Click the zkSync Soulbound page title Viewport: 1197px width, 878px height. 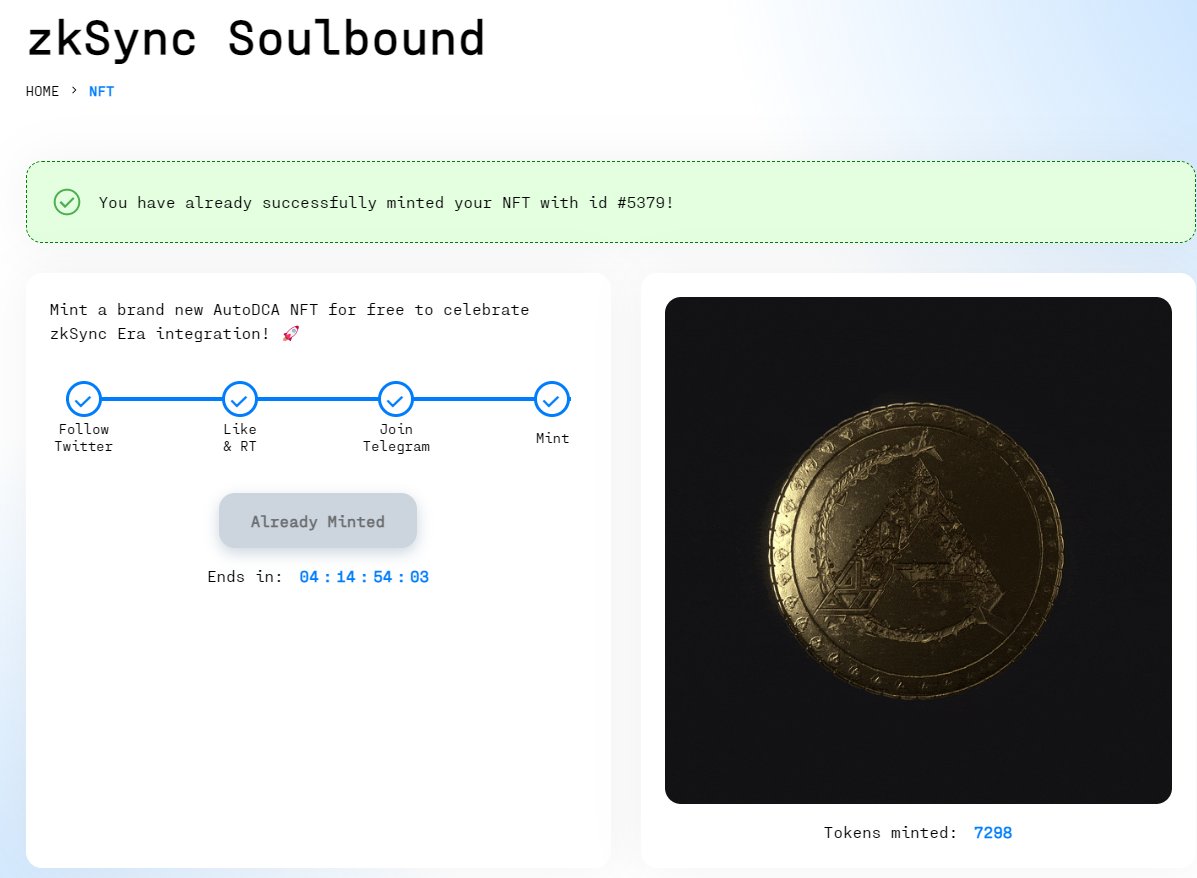pyautogui.click(x=256, y=38)
